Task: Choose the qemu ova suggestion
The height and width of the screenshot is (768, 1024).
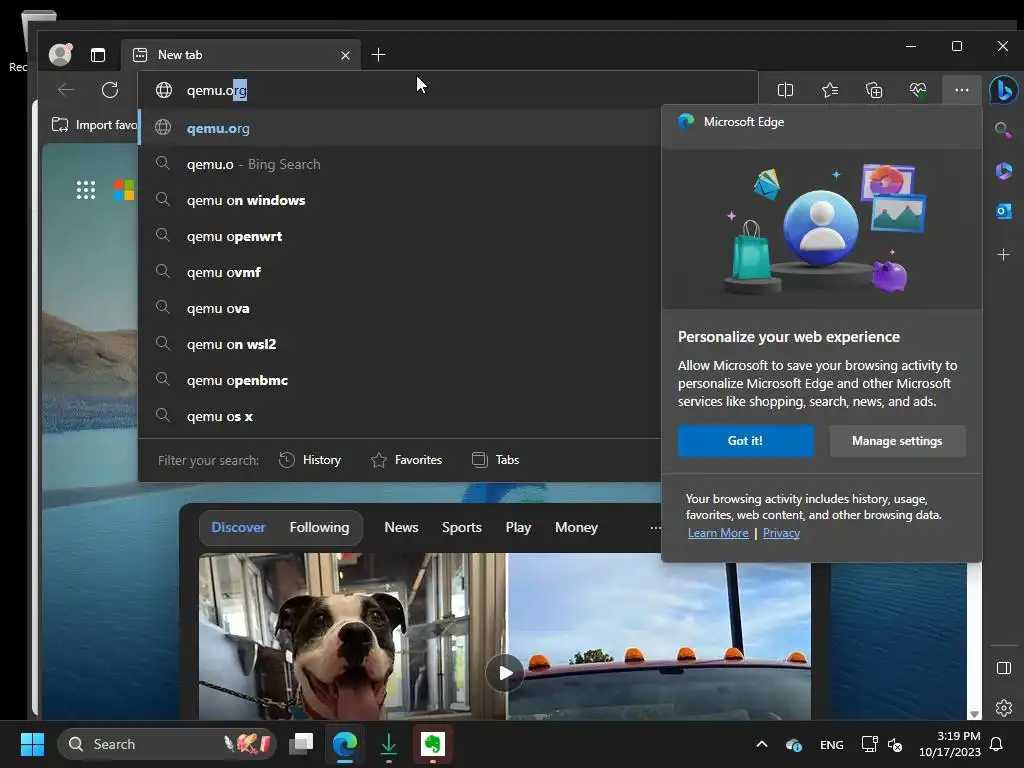Action: click(x=401, y=308)
